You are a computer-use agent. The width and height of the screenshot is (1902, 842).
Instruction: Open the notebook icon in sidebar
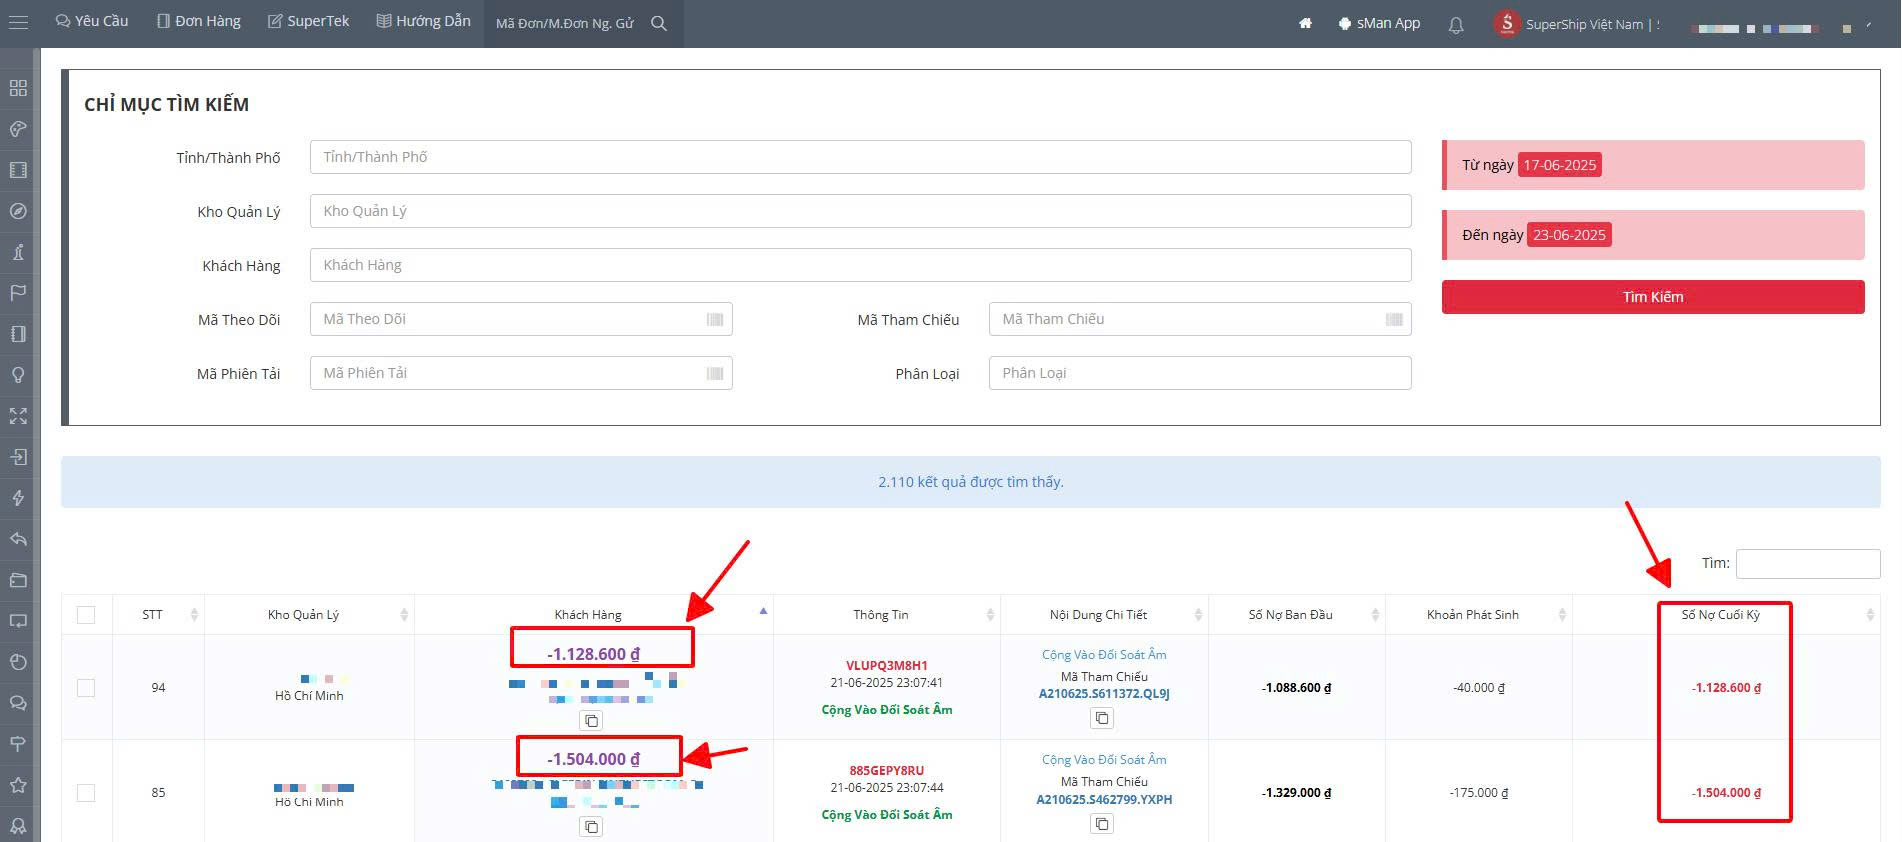pyautogui.click(x=18, y=334)
